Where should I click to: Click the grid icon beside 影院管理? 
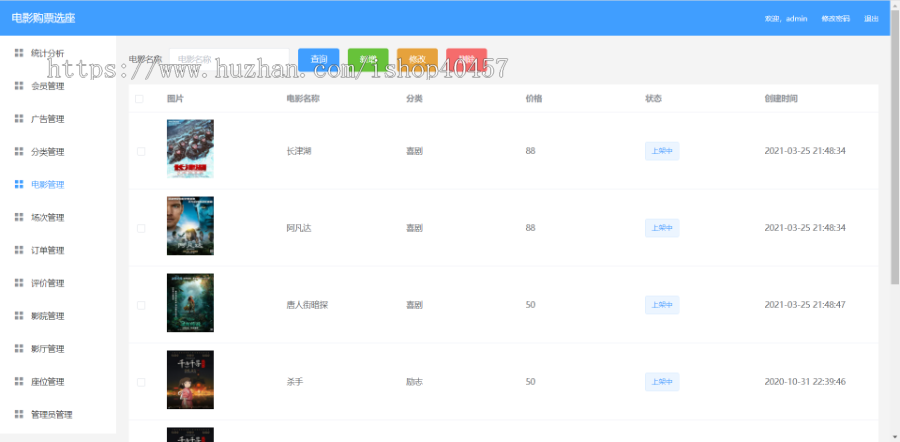tap(19, 316)
